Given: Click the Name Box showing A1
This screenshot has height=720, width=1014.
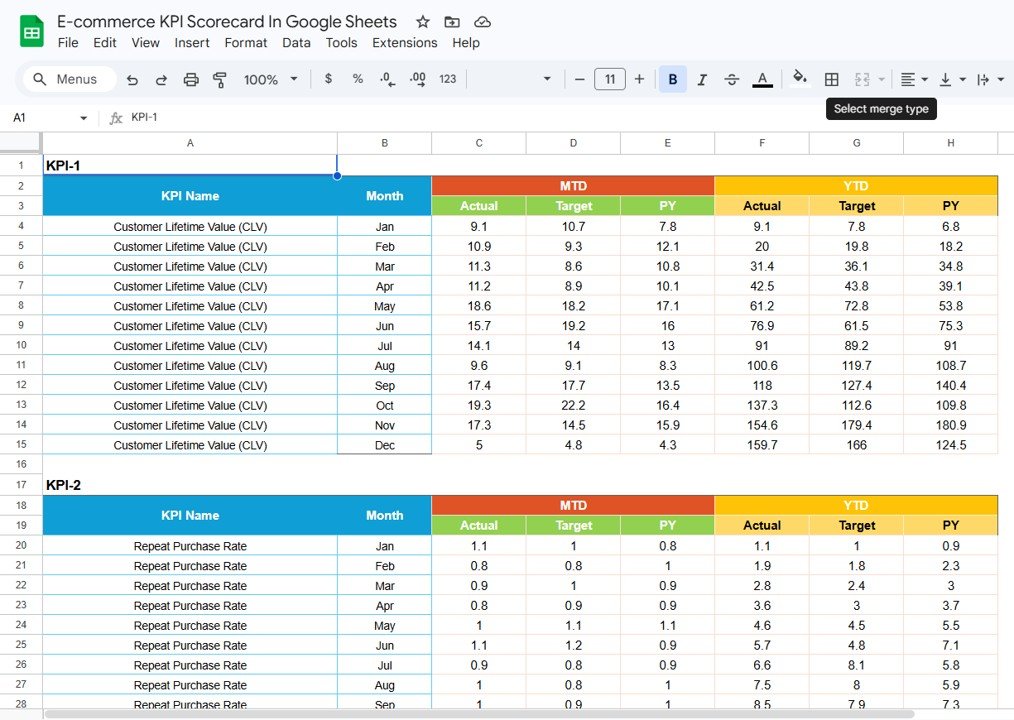Looking at the screenshot, I should pyautogui.click(x=40, y=117).
